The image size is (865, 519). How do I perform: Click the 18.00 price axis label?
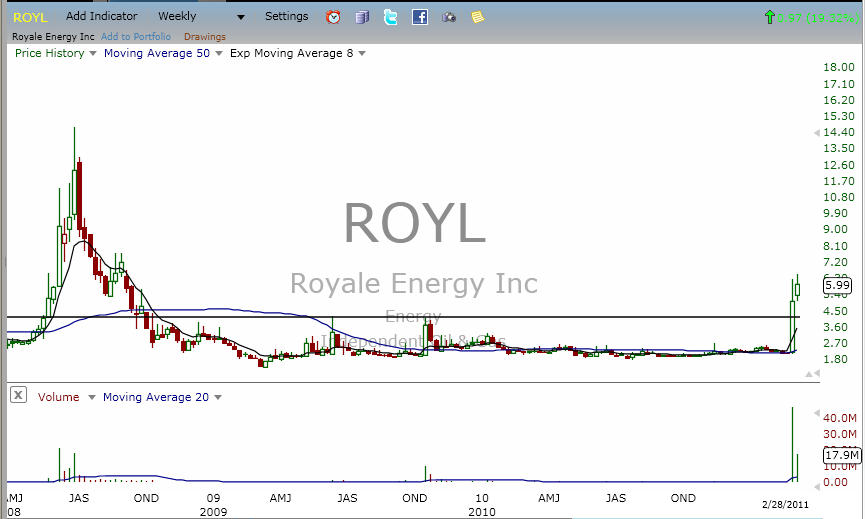click(839, 67)
